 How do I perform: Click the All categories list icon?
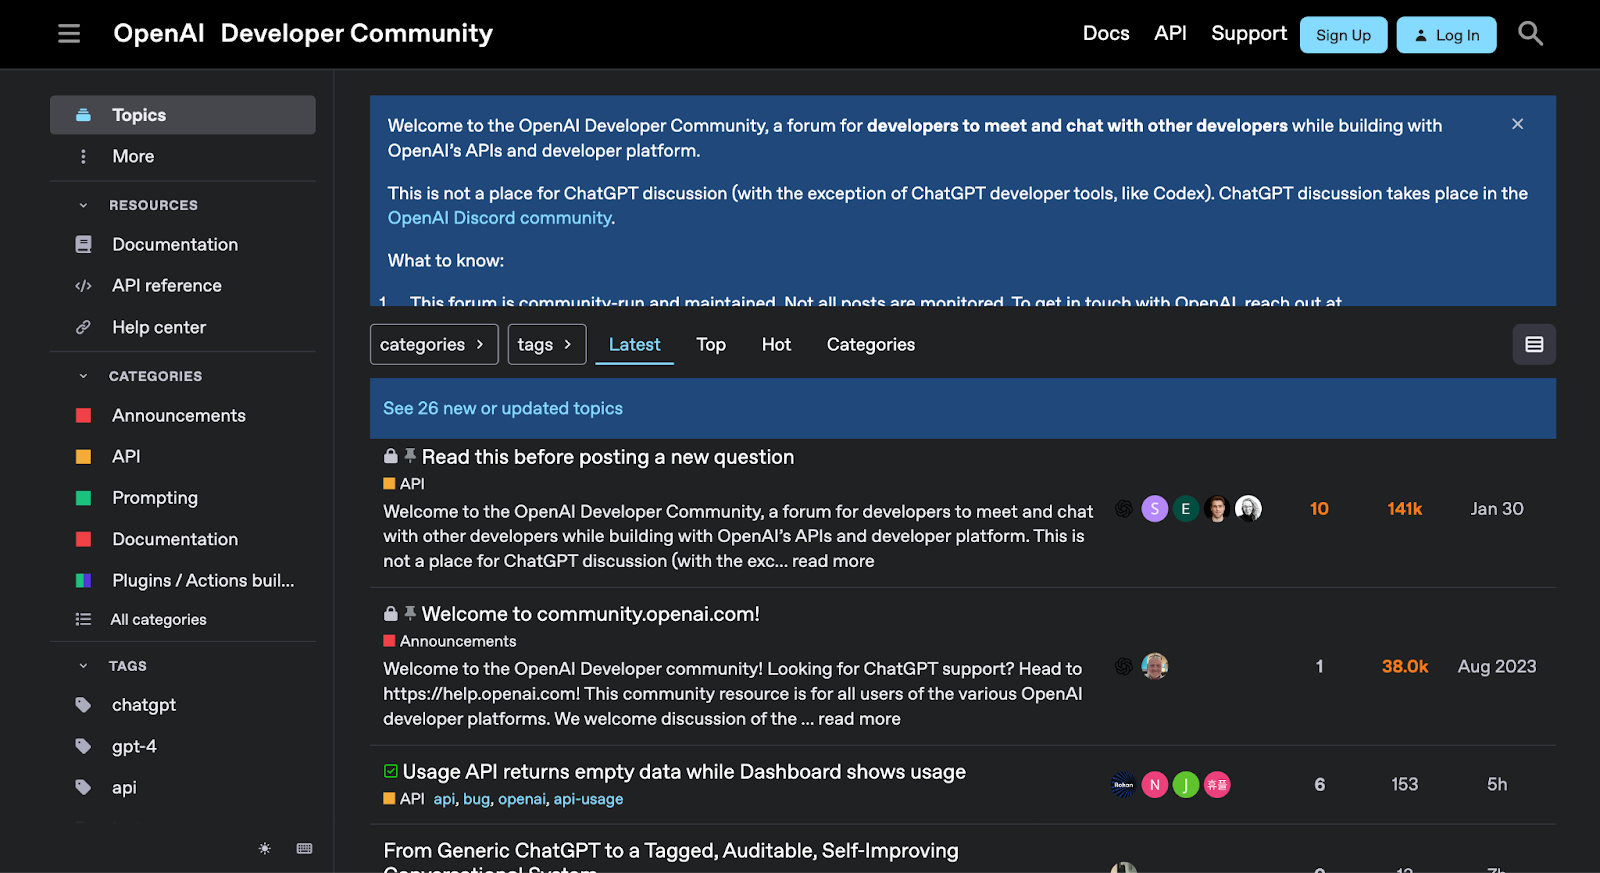84,620
